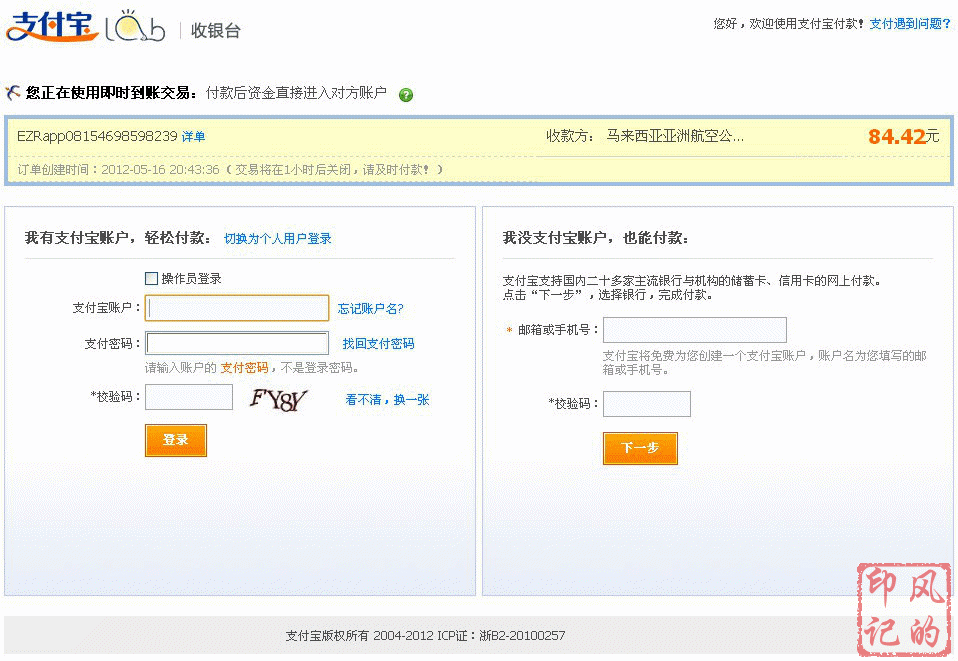Click the 找回支付密码 link
This screenshot has height=661, width=958.
tap(378, 343)
